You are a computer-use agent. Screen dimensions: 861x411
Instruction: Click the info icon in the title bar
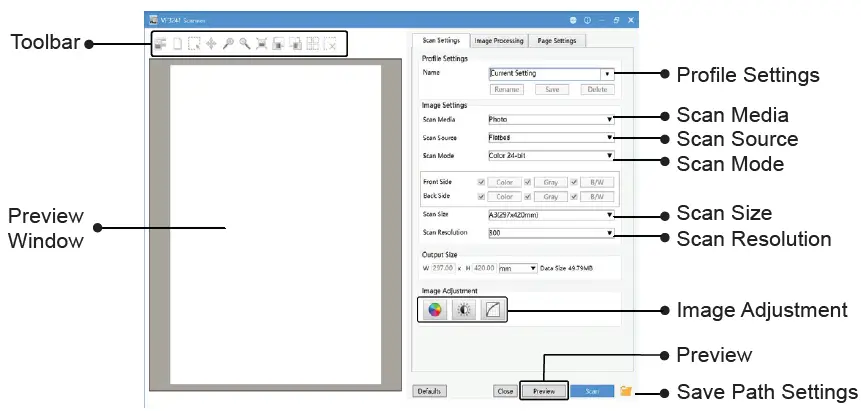coord(587,20)
